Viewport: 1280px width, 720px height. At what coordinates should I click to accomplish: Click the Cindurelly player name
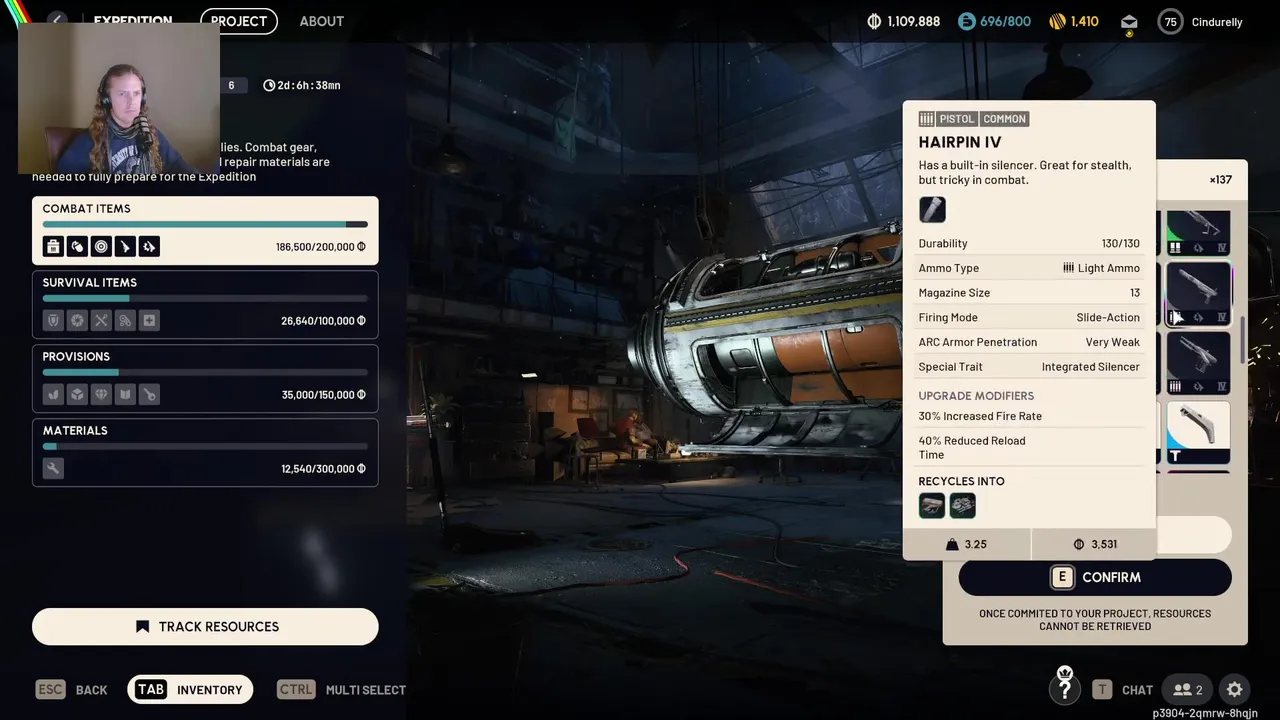[1217, 22]
